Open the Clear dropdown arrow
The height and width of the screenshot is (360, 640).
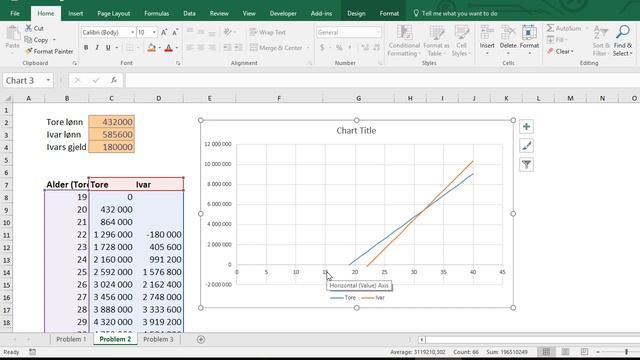(572, 51)
